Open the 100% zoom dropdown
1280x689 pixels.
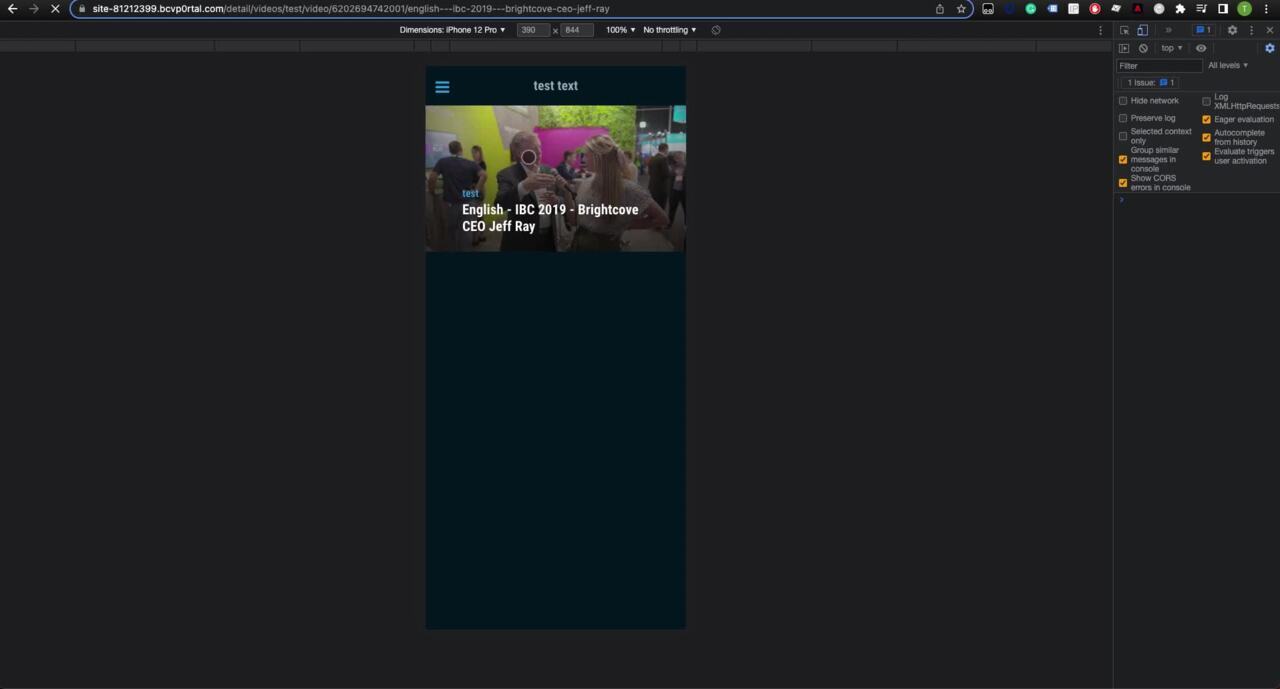click(620, 30)
